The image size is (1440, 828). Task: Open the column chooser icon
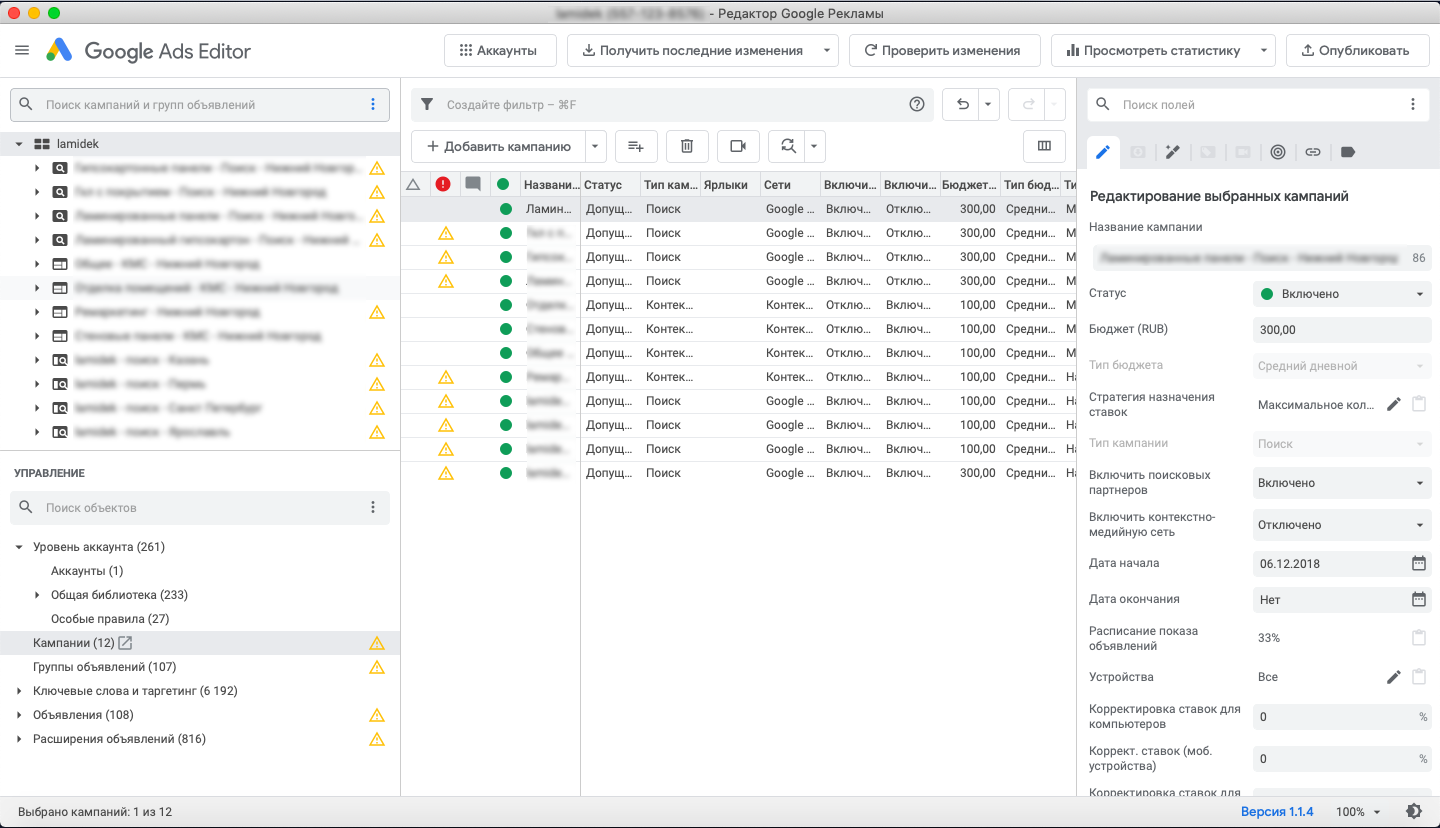1044,147
